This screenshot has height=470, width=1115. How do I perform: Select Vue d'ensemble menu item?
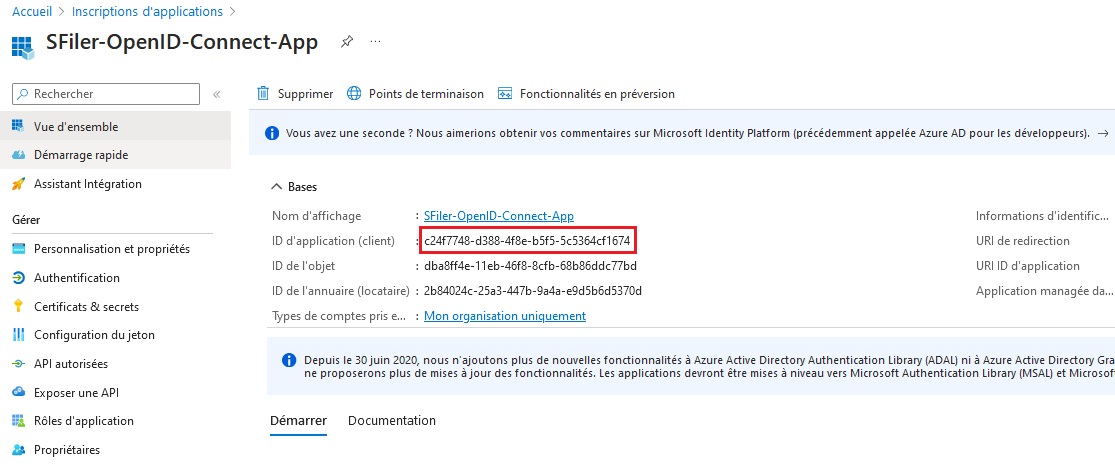(115, 126)
